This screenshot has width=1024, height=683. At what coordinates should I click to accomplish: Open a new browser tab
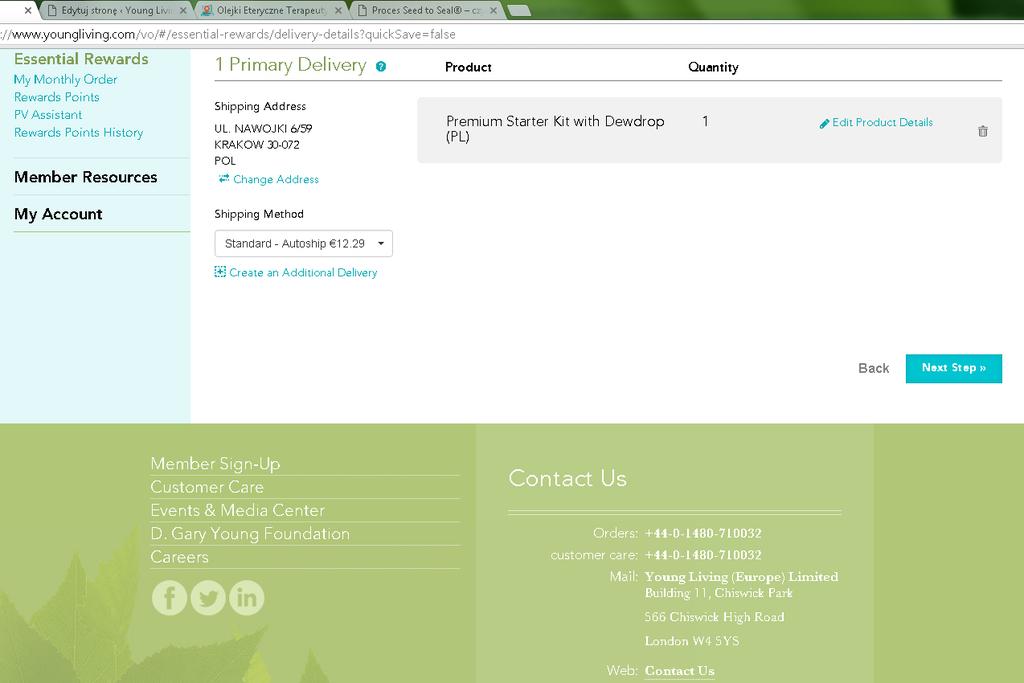pyautogui.click(x=519, y=10)
